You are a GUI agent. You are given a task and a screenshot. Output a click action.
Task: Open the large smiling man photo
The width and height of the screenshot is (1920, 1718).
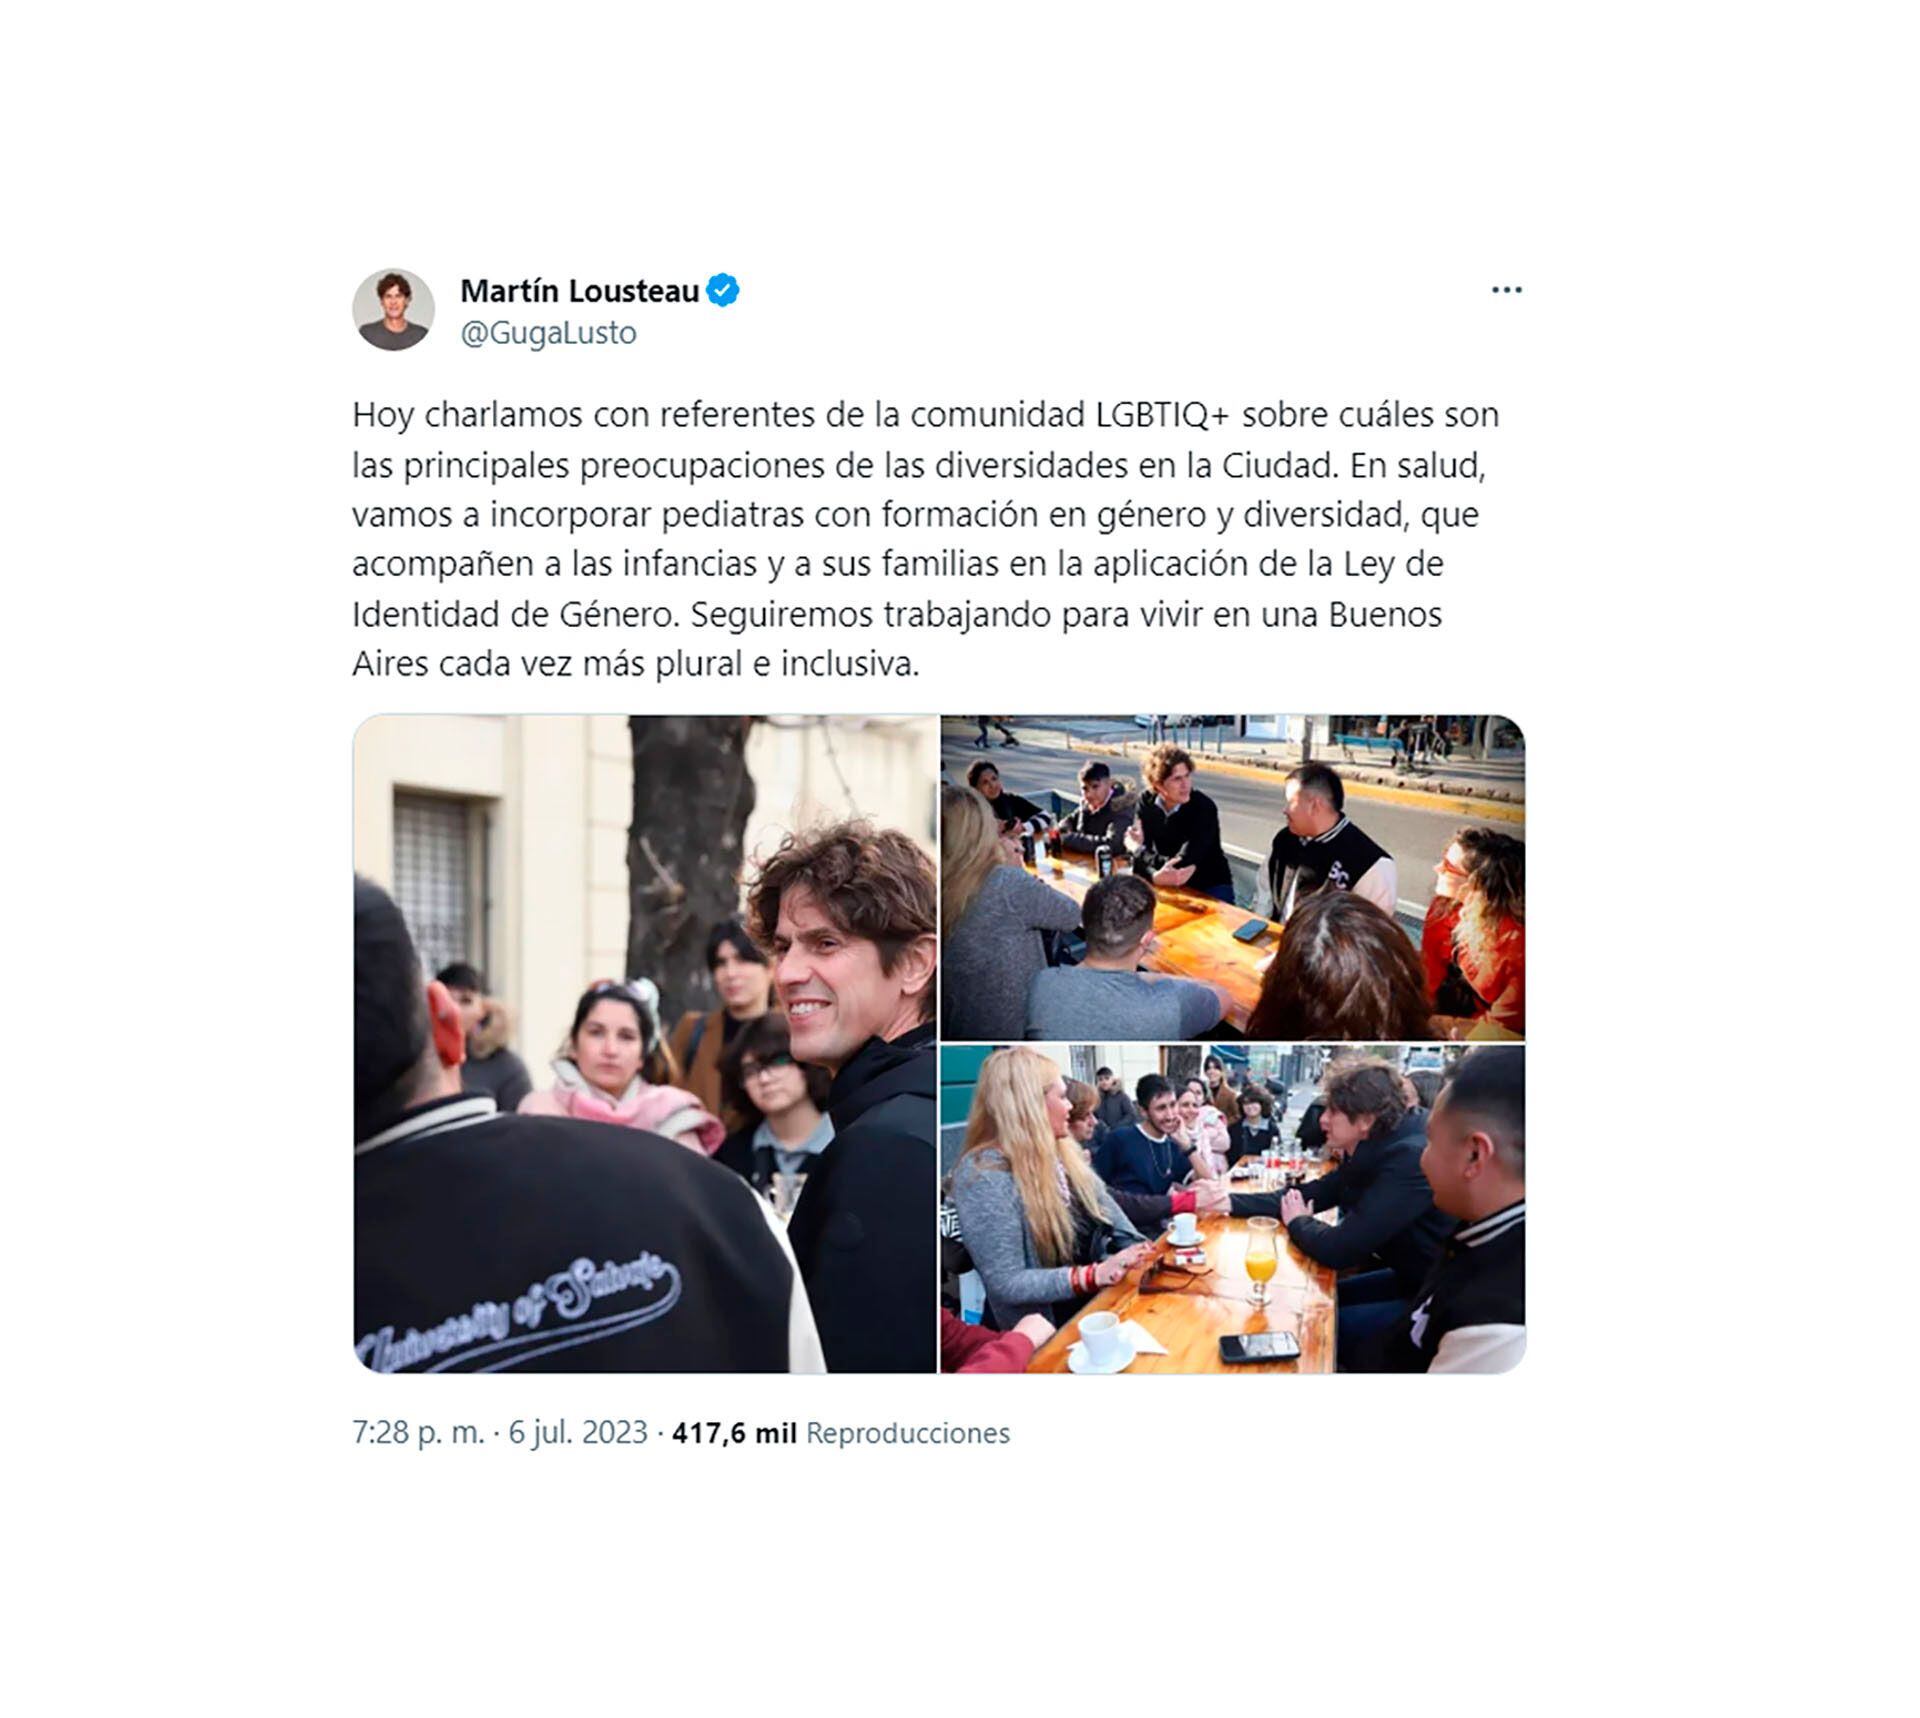[645, 1043]
